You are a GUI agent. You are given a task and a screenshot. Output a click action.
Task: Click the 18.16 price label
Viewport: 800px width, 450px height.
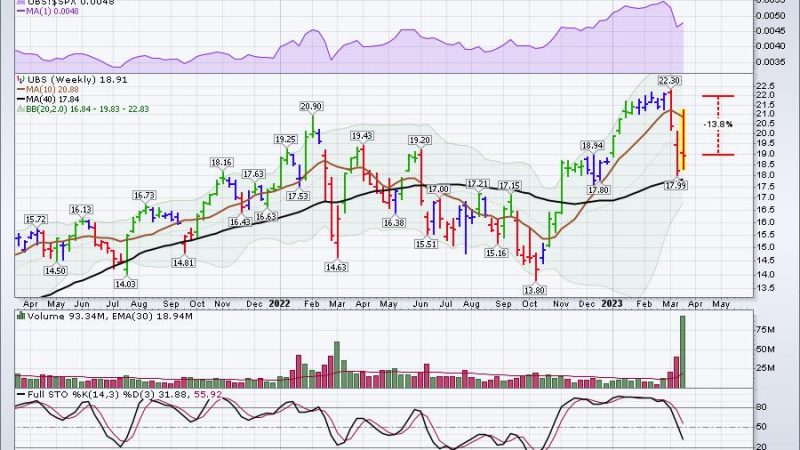click(221, 162)
